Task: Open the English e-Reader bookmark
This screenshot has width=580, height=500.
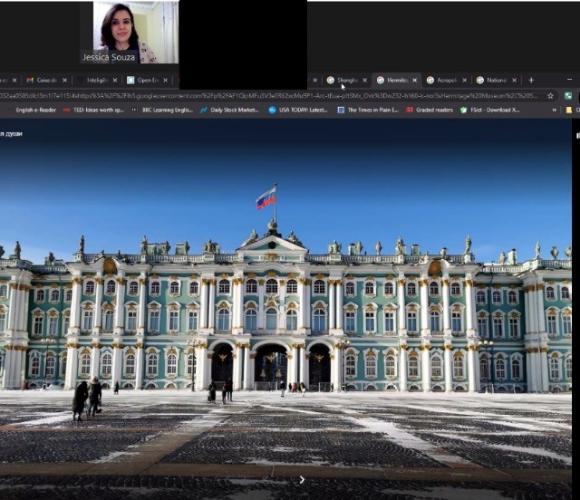Action: click(36, 110)
